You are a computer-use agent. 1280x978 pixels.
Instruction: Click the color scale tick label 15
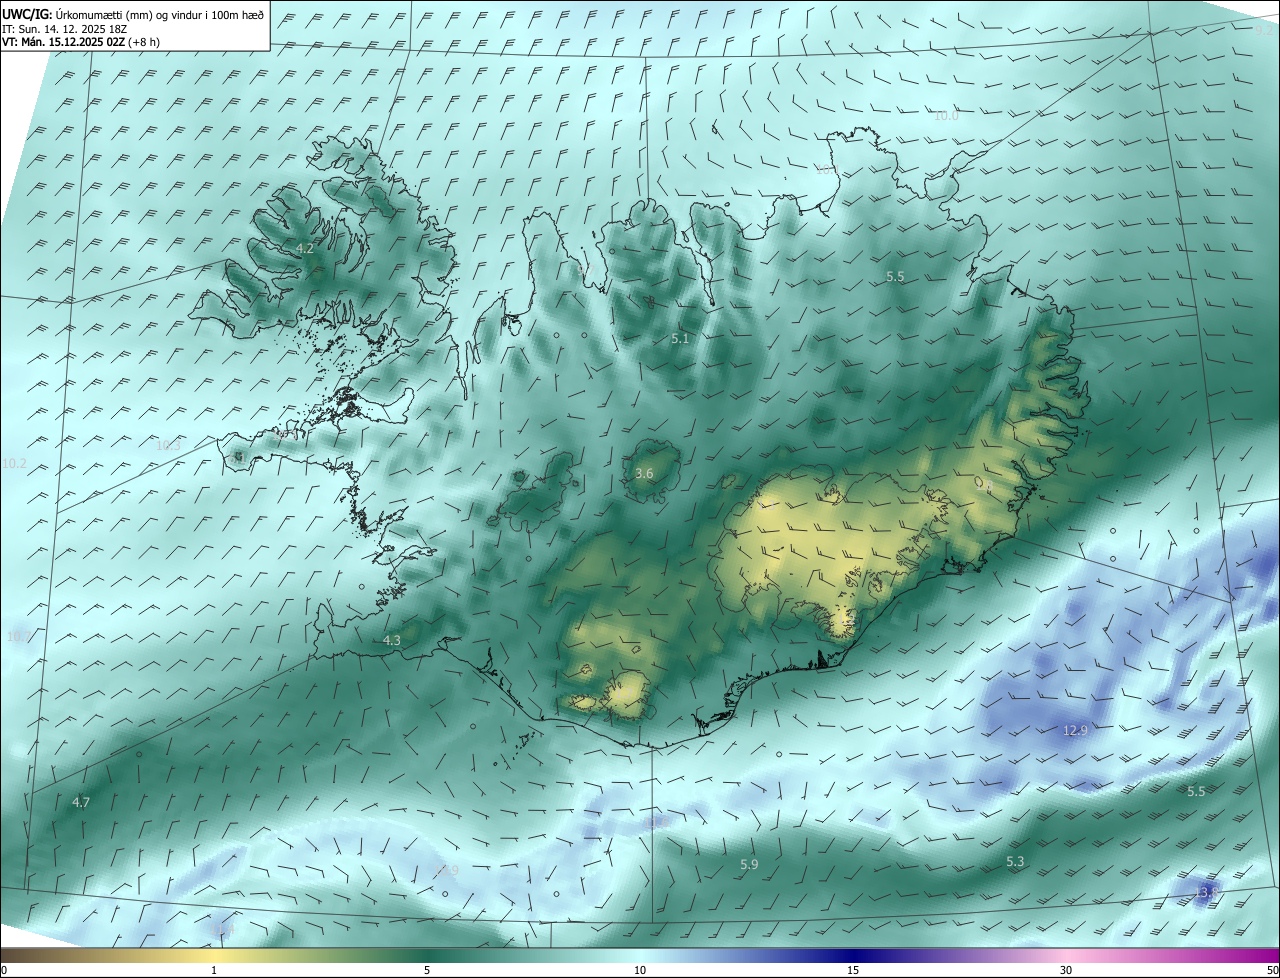pyautogui.click(x=853, y=971)
